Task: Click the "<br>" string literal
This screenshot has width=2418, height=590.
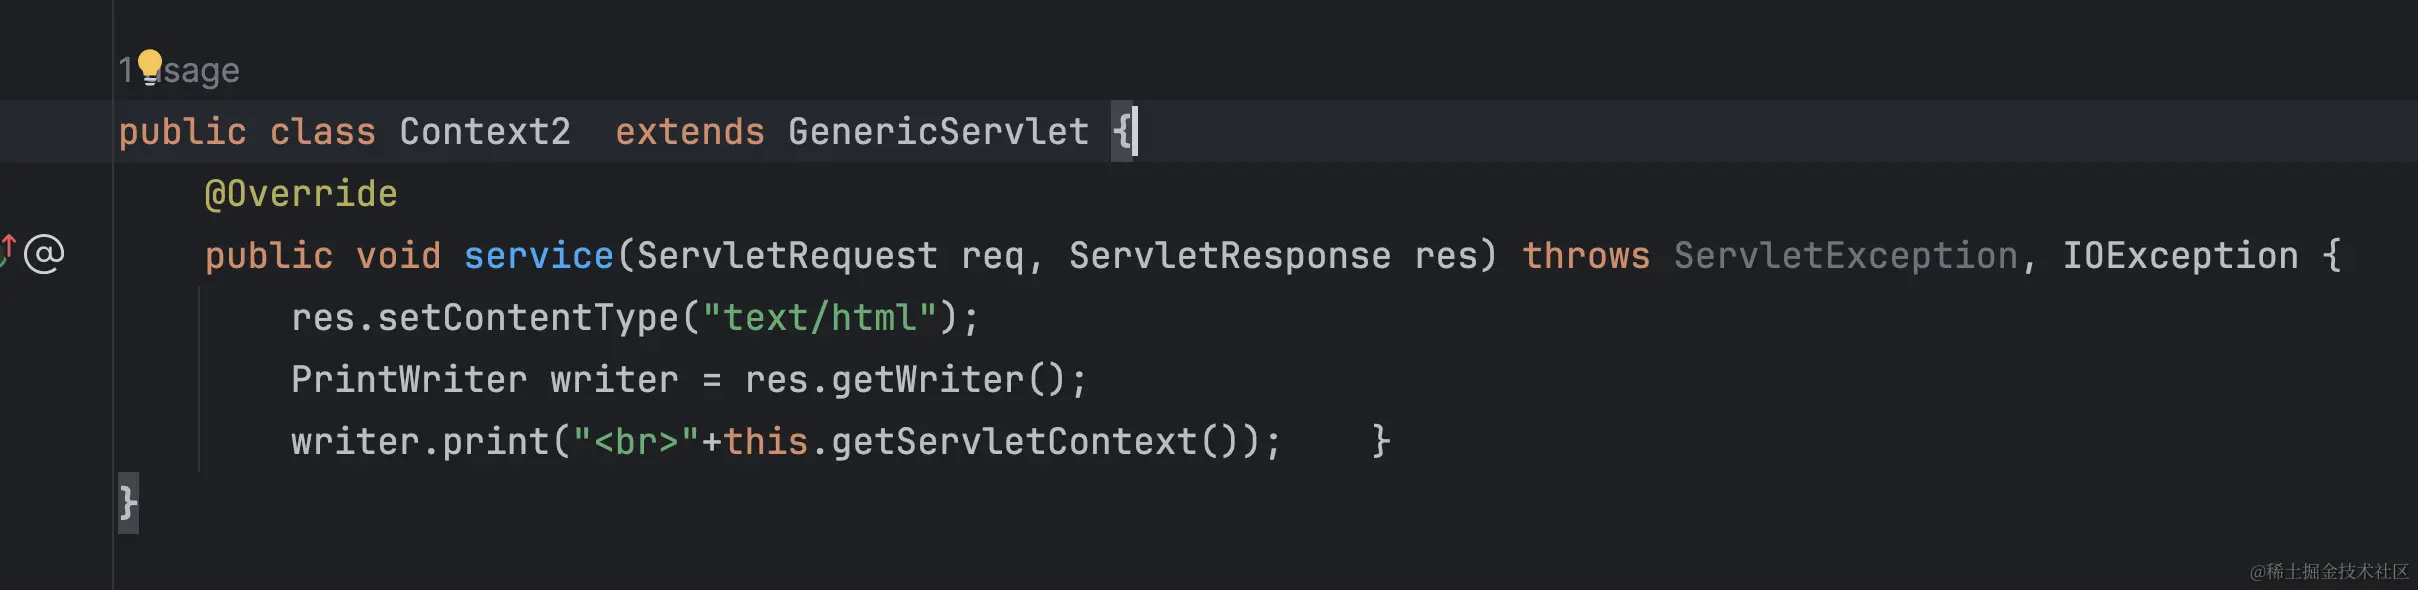Action: pos(636,442)
